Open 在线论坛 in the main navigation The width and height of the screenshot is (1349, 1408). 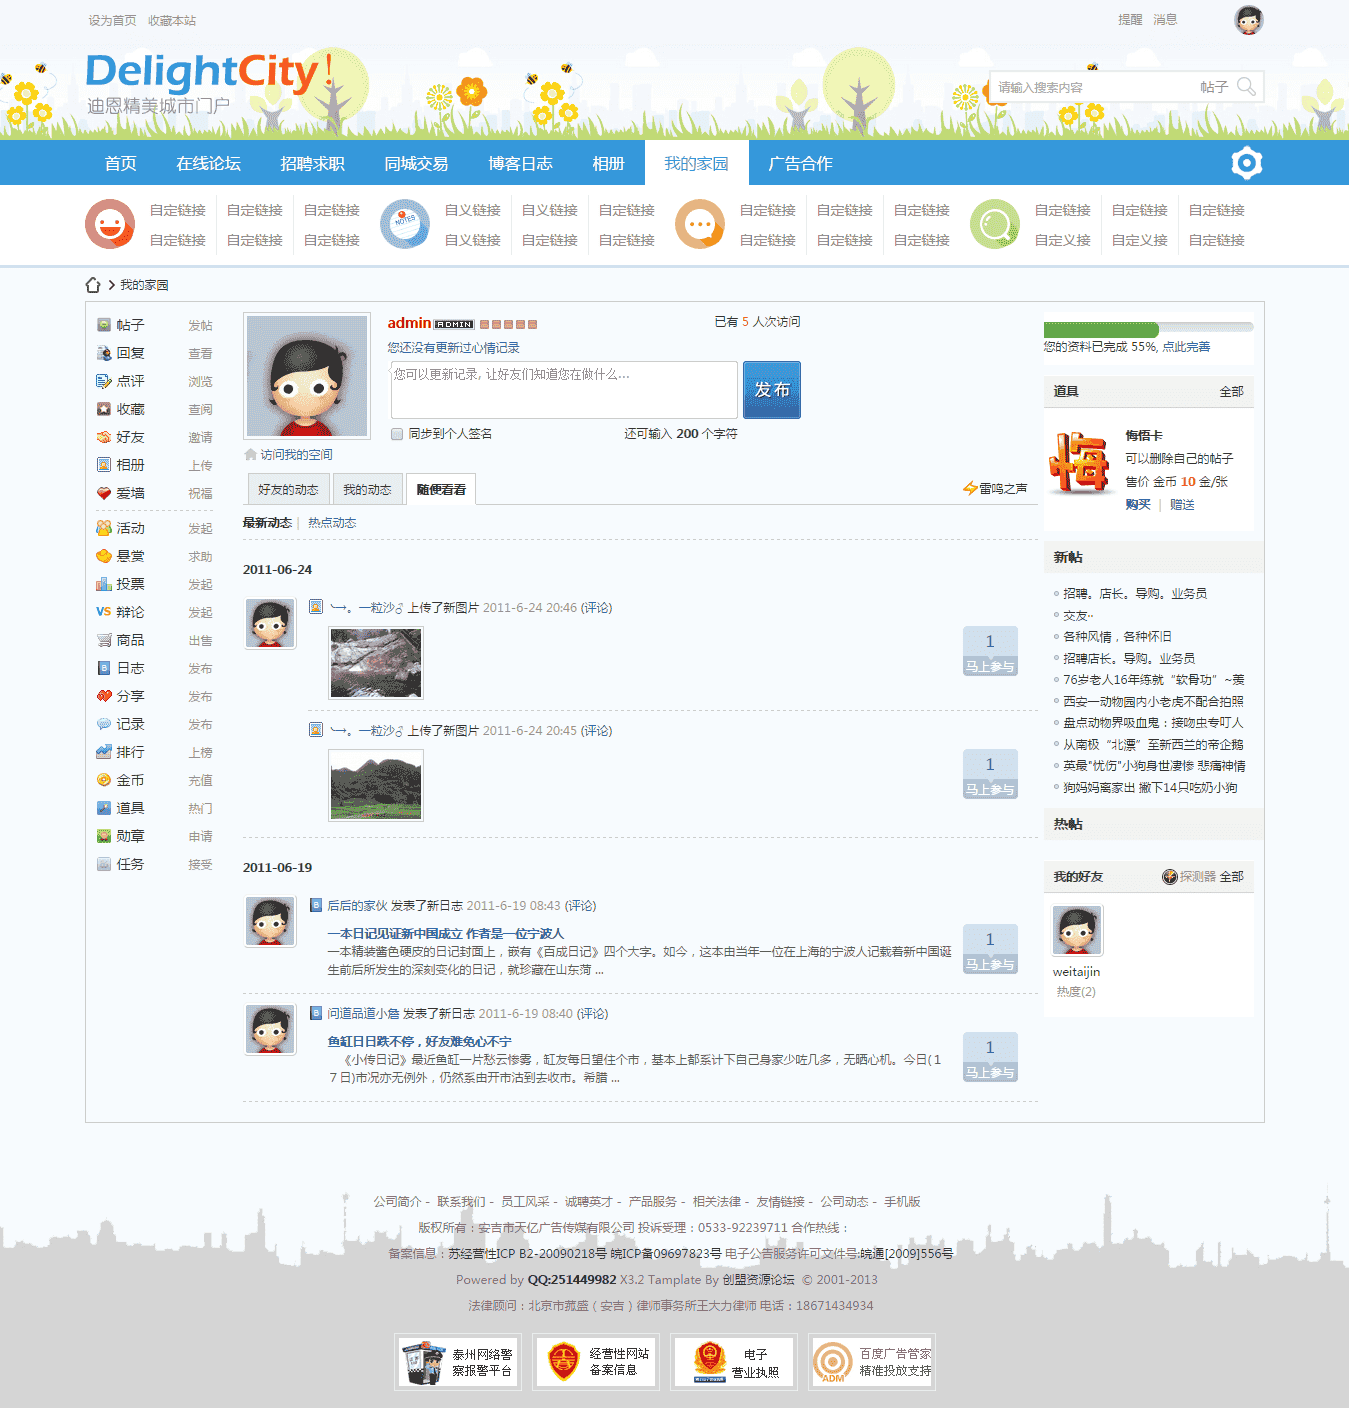208,164
